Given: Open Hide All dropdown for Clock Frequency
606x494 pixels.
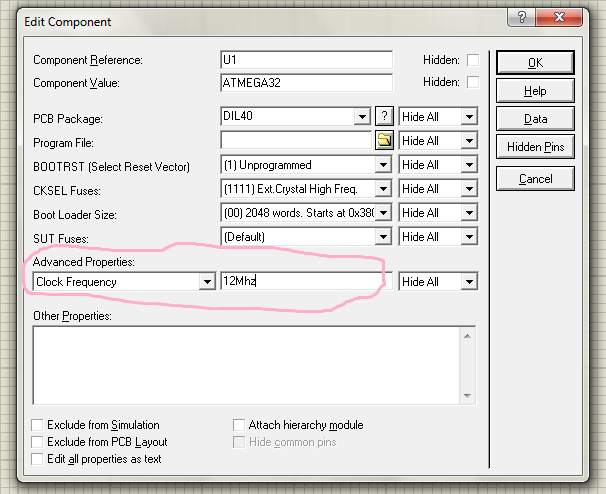Looking at the screenshot, I should 469,282.
